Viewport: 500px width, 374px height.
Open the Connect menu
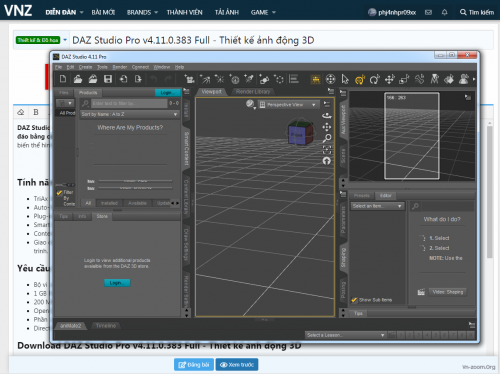pyautogui.click(x=140, y=67)
